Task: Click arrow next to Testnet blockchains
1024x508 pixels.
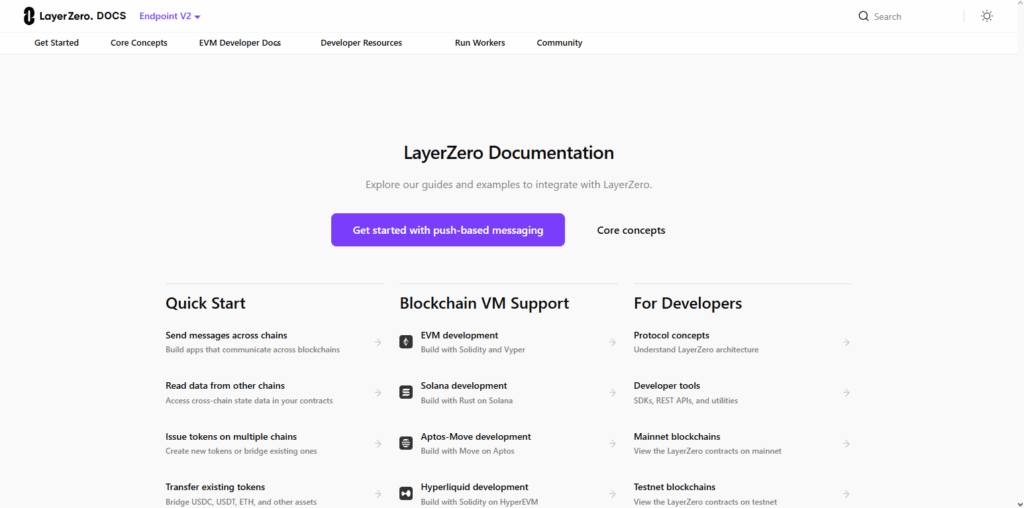Action: 846,494
